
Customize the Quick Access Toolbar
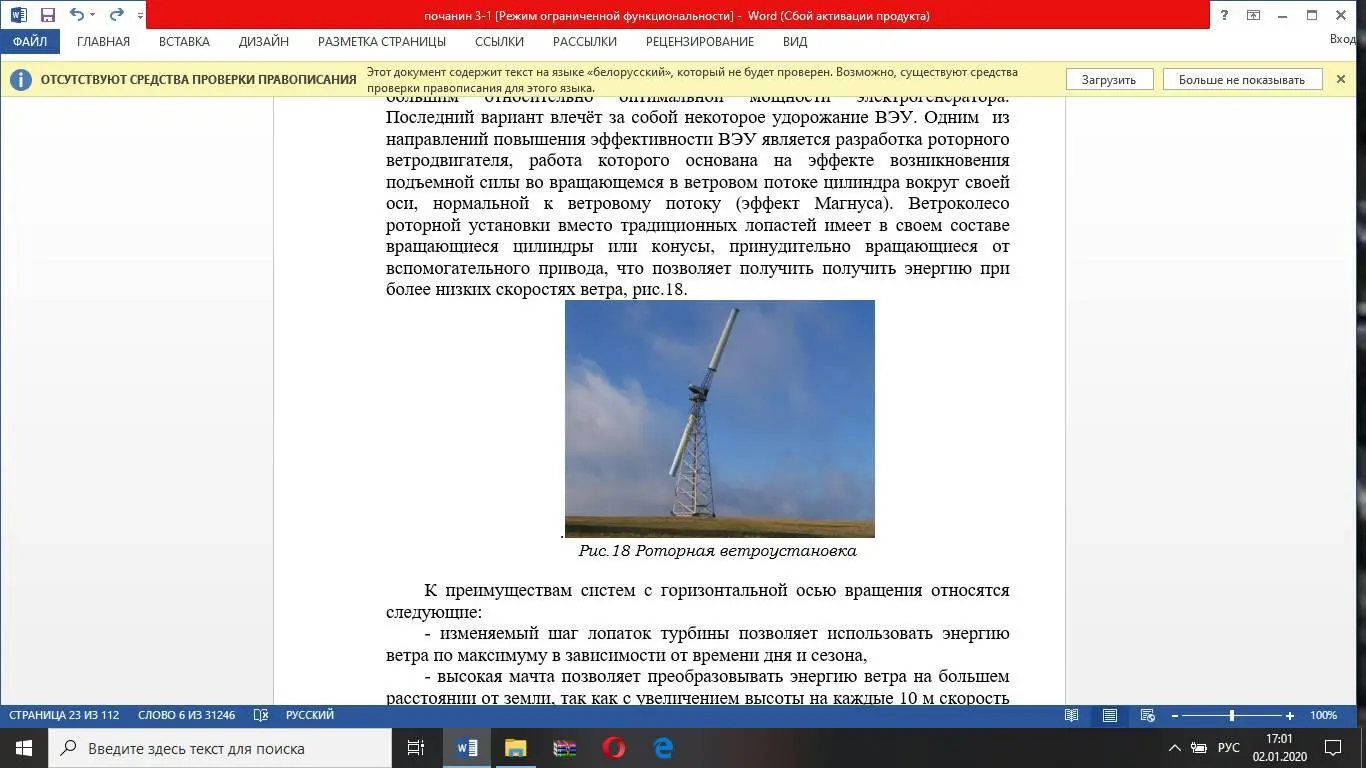140,16
